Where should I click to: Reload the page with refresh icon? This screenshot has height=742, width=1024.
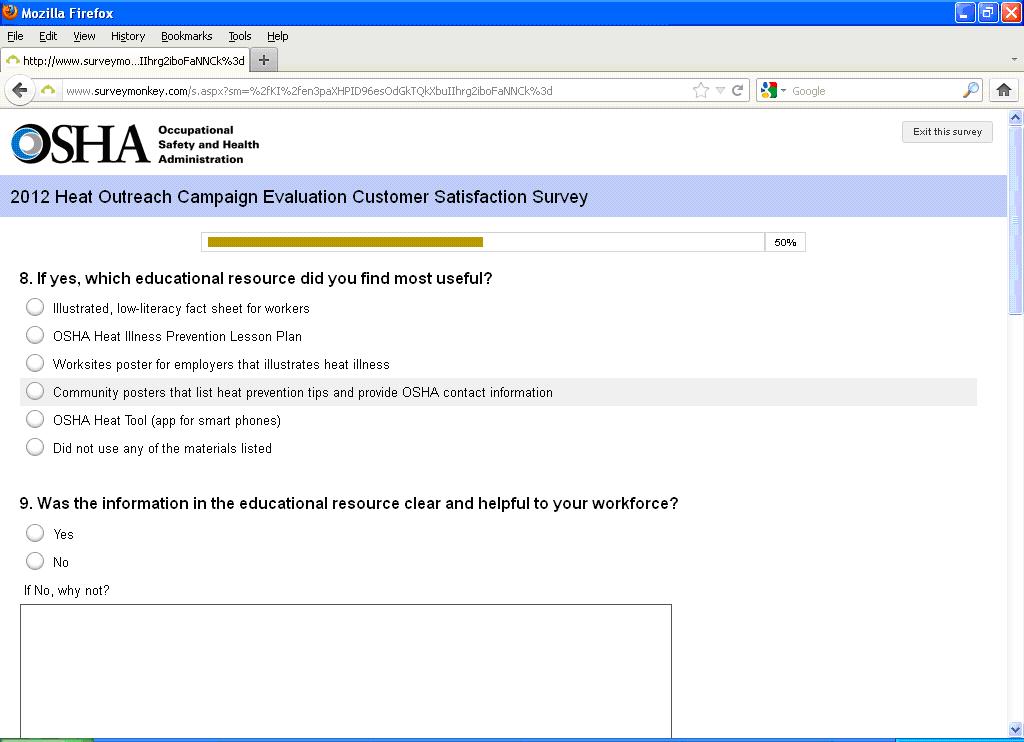(738, 90)
